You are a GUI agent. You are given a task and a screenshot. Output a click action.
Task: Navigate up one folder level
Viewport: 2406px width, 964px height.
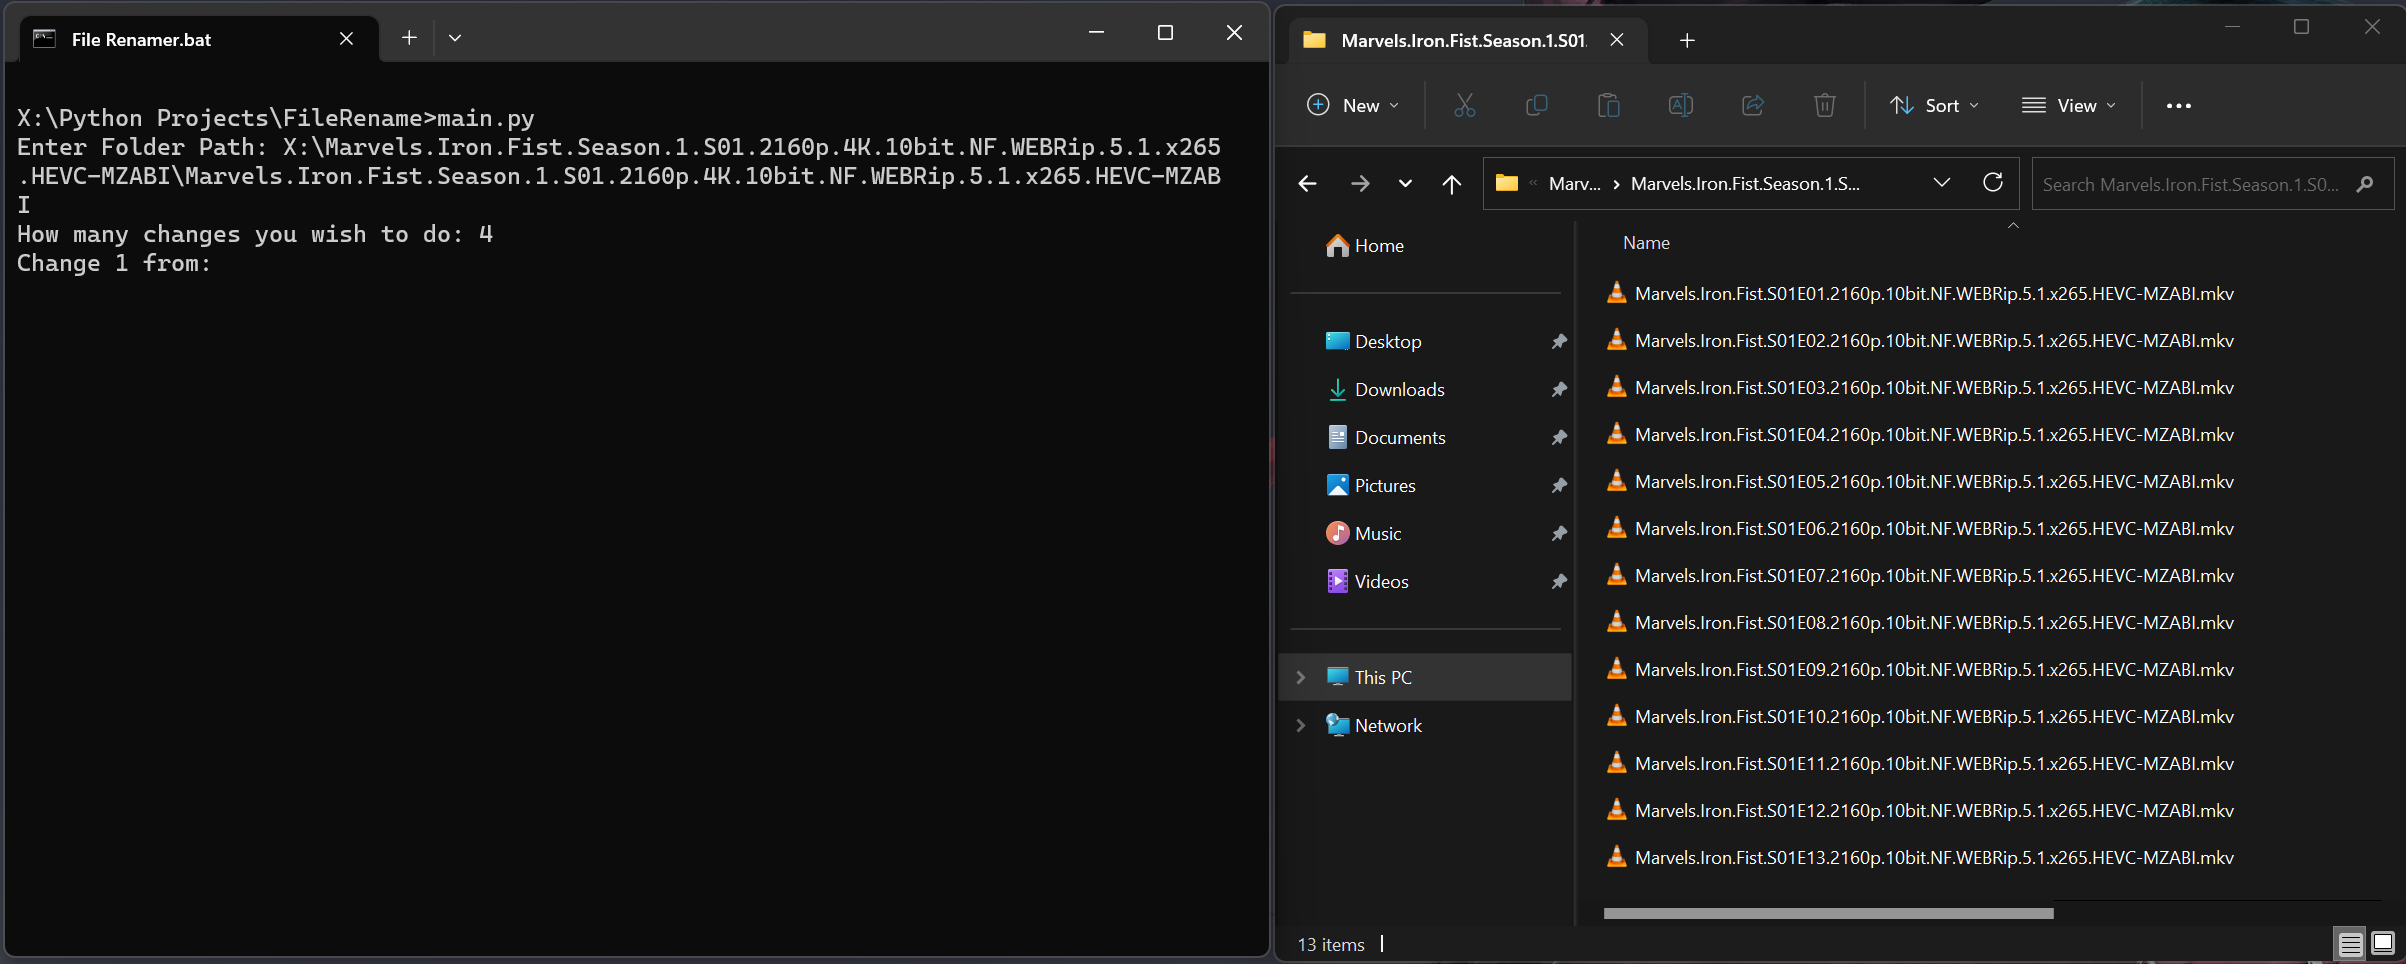(x=1451, y=184)
